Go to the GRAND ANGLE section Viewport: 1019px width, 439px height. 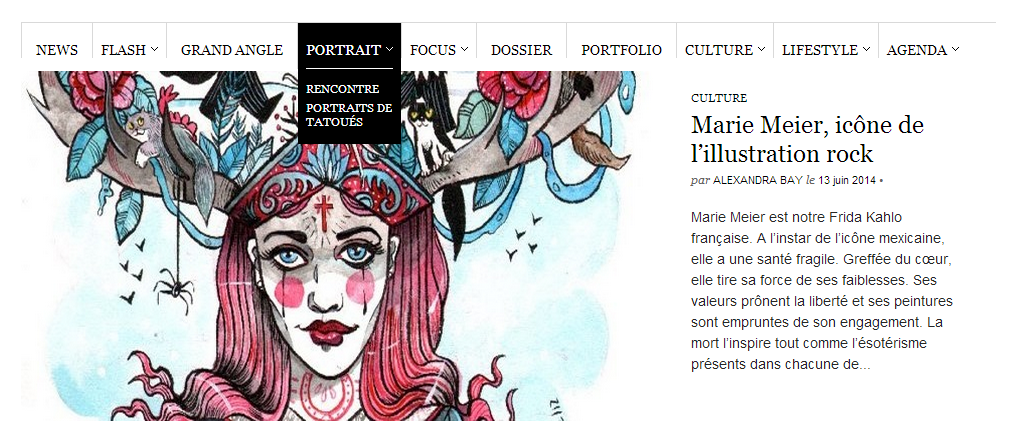[232, 50]
